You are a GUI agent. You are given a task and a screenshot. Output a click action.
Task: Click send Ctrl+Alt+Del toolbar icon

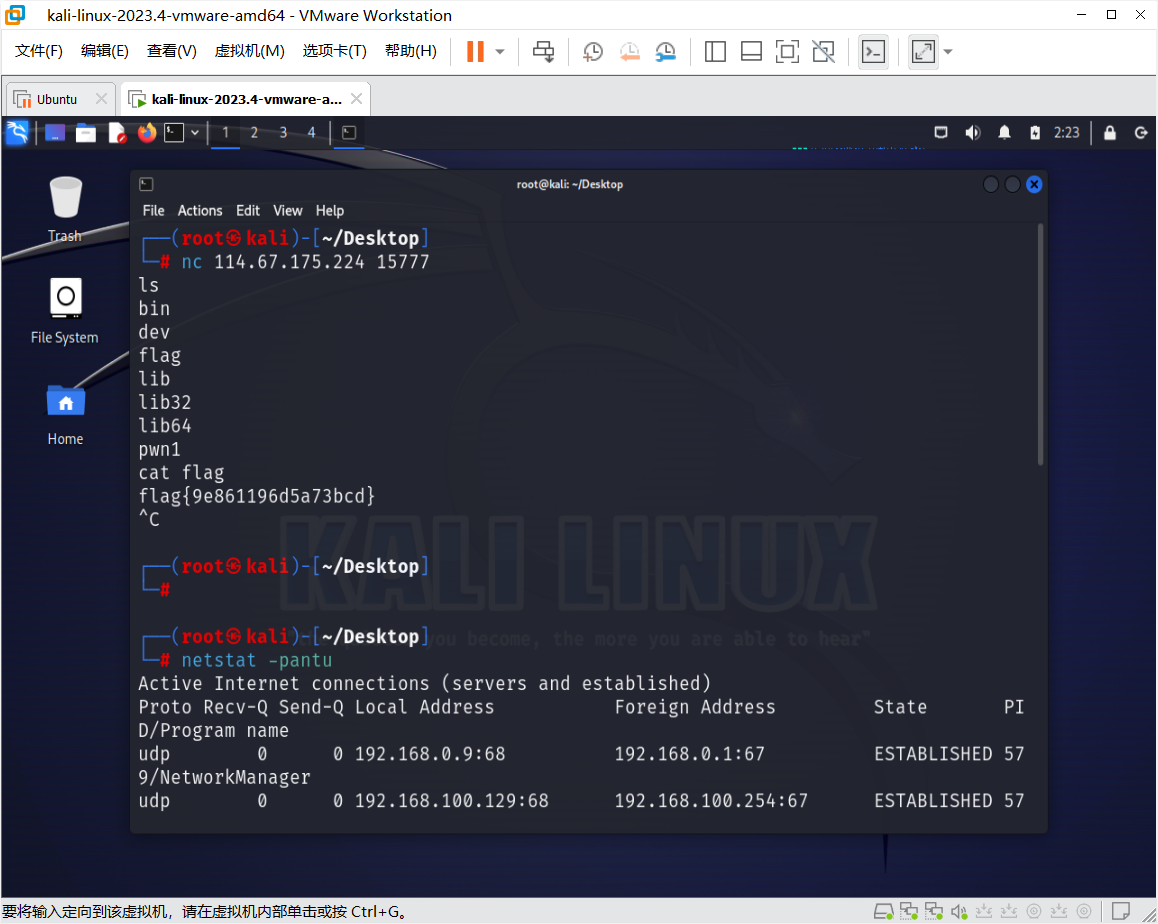pos(544,52)
